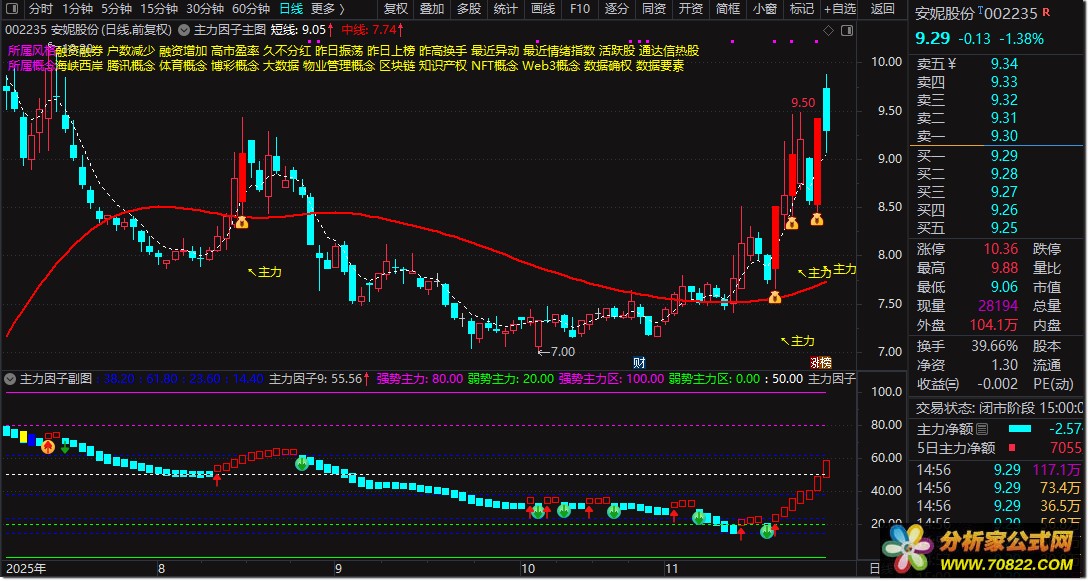Switch to the 分时 intraday view
The height and width of the screenshot is (581, 1090).
pyautogui.click(x=40, y=9)
